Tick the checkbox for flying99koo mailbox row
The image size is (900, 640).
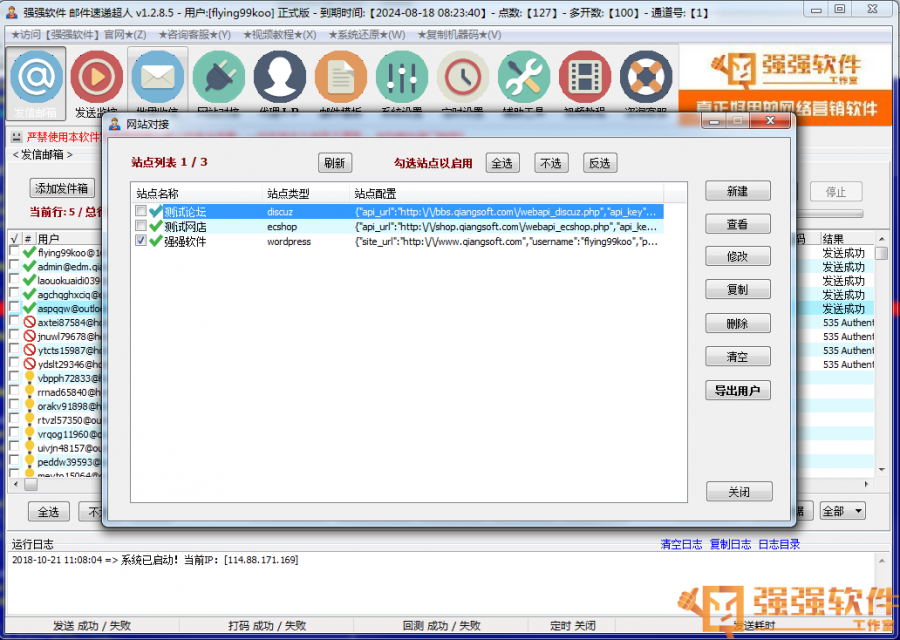pyautogui.click(x=14, y=252)
